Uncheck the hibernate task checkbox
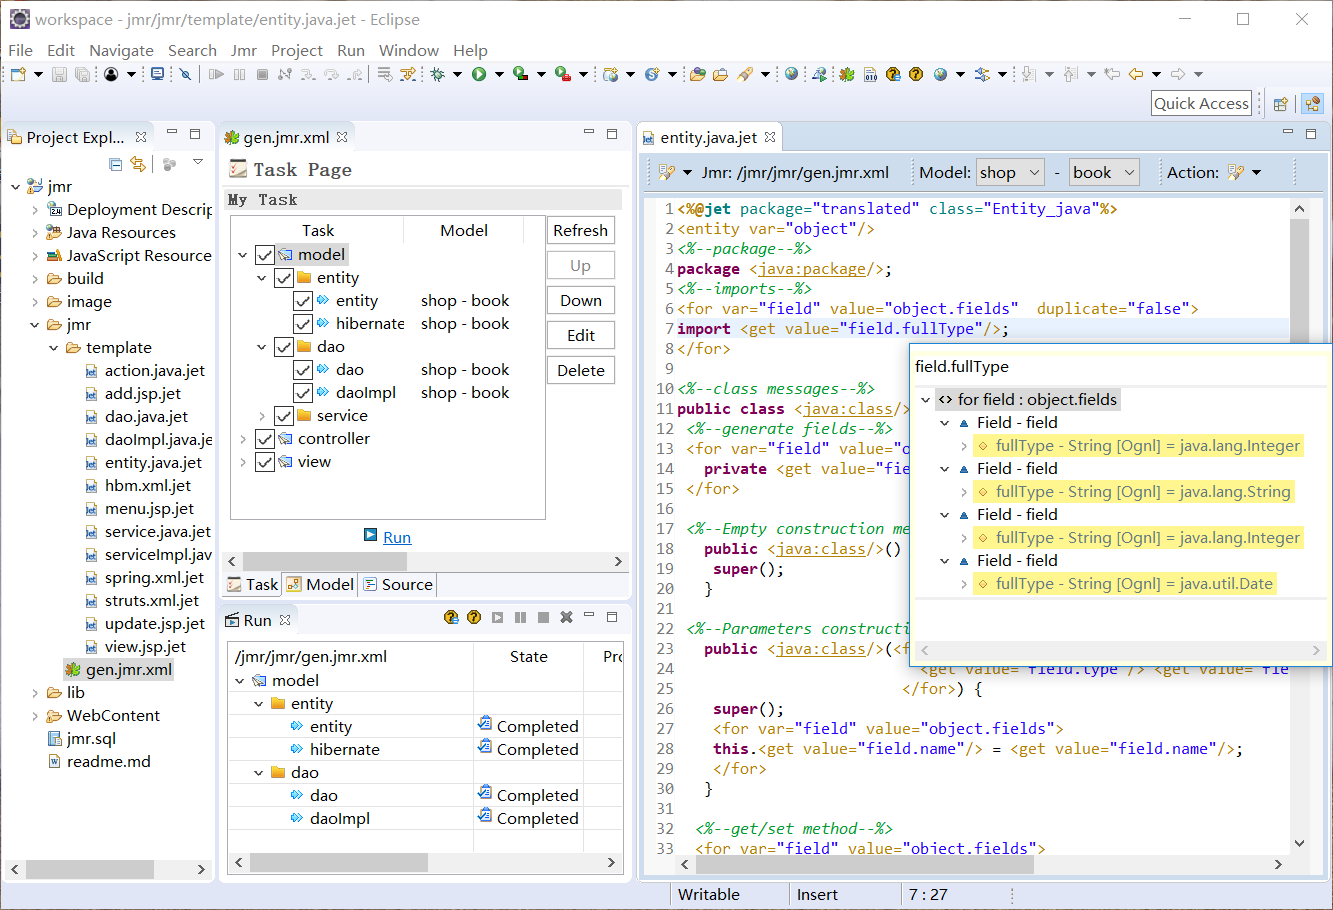 pos(303,323)
